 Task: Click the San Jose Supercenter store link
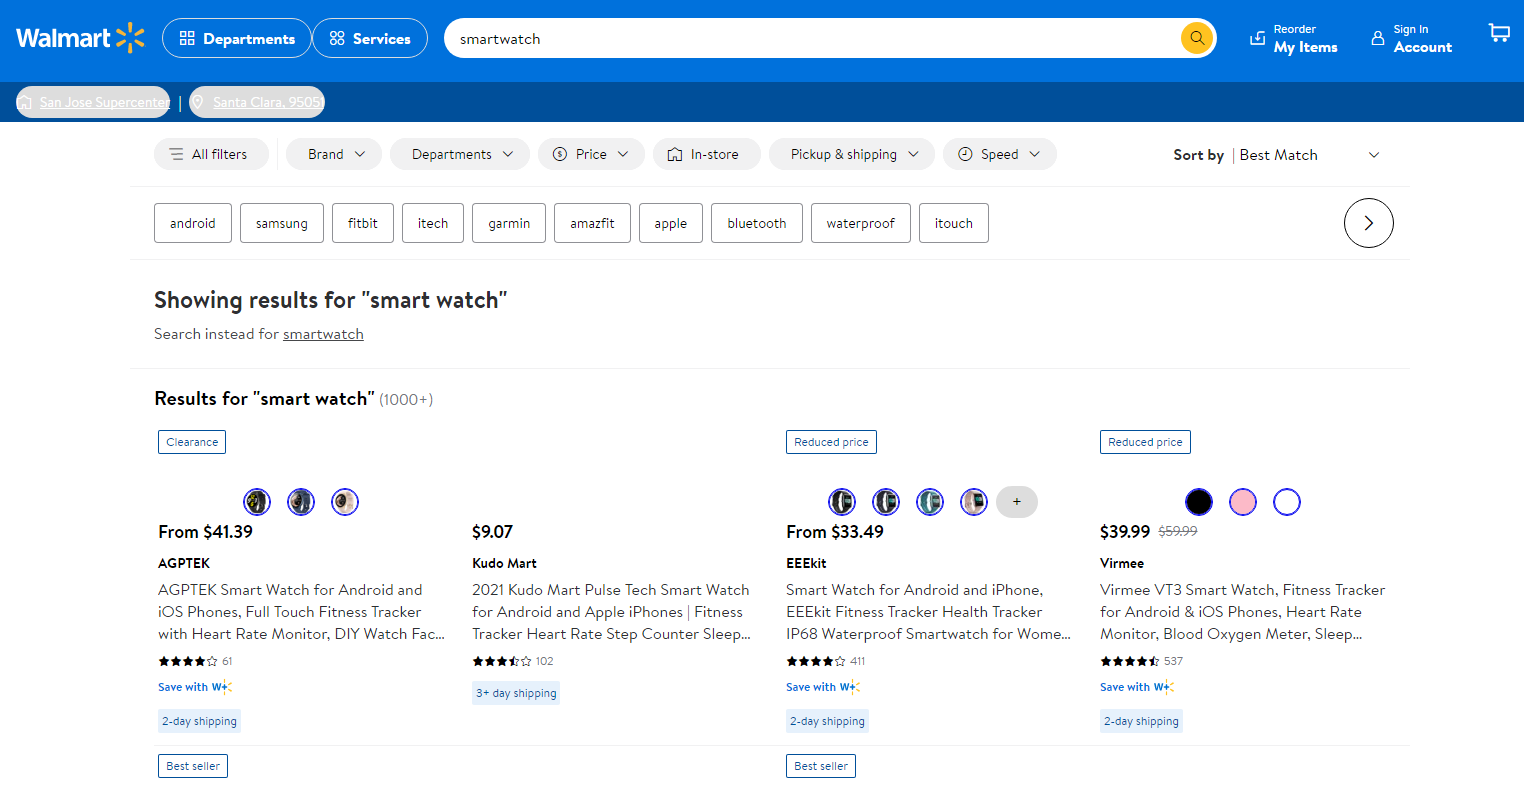[93, 102]
